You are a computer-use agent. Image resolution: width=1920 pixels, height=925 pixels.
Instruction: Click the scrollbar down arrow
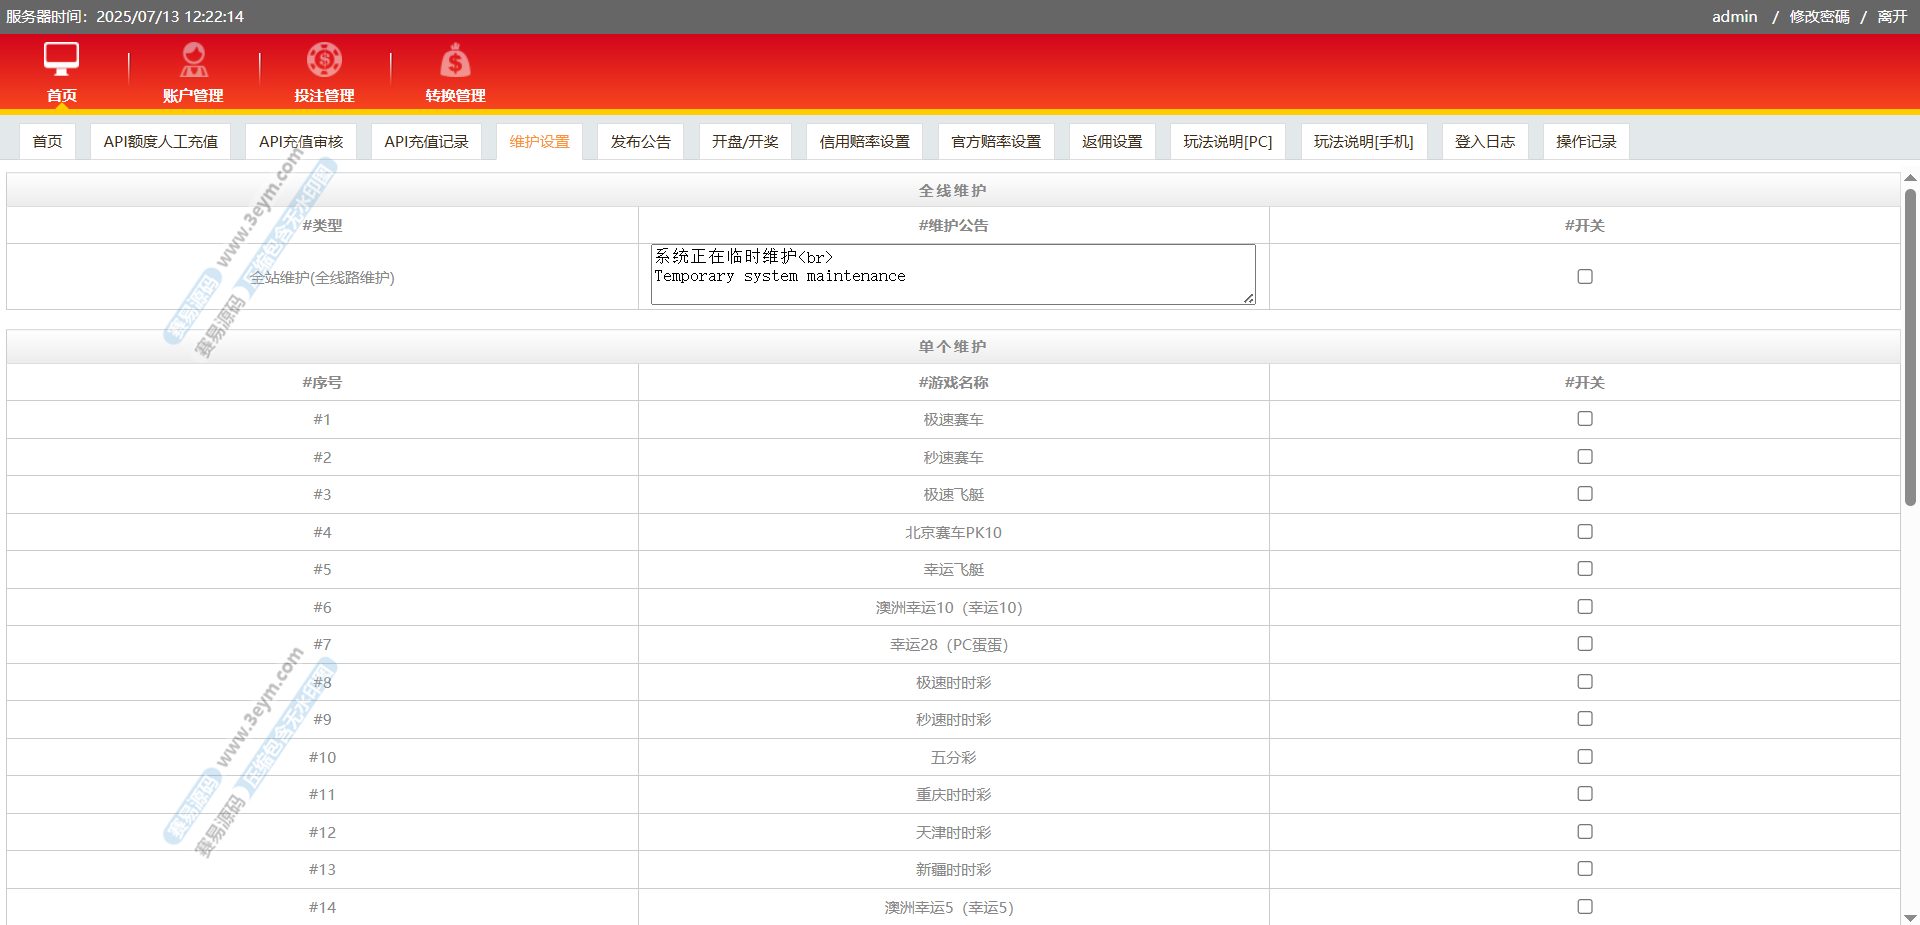point(1910,917)
